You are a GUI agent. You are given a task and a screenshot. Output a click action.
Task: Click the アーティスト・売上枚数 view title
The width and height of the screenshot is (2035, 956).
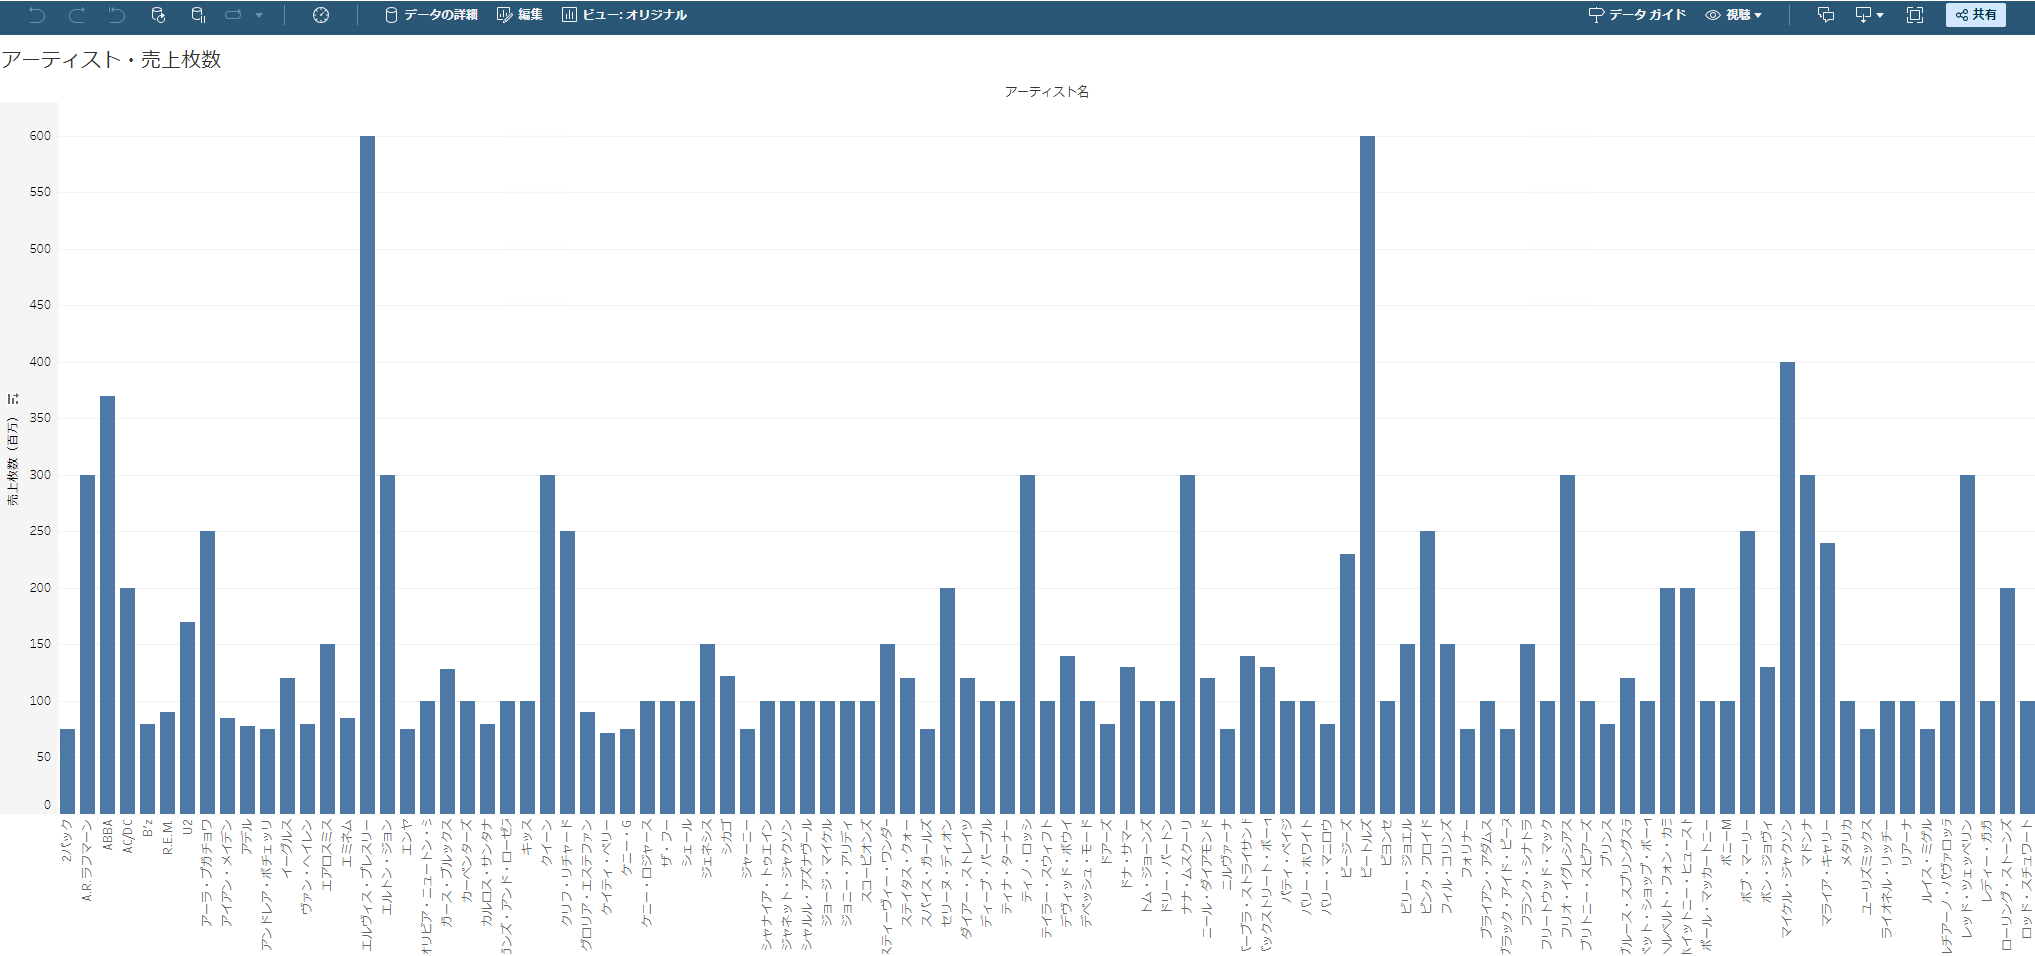tap(111, 59)
